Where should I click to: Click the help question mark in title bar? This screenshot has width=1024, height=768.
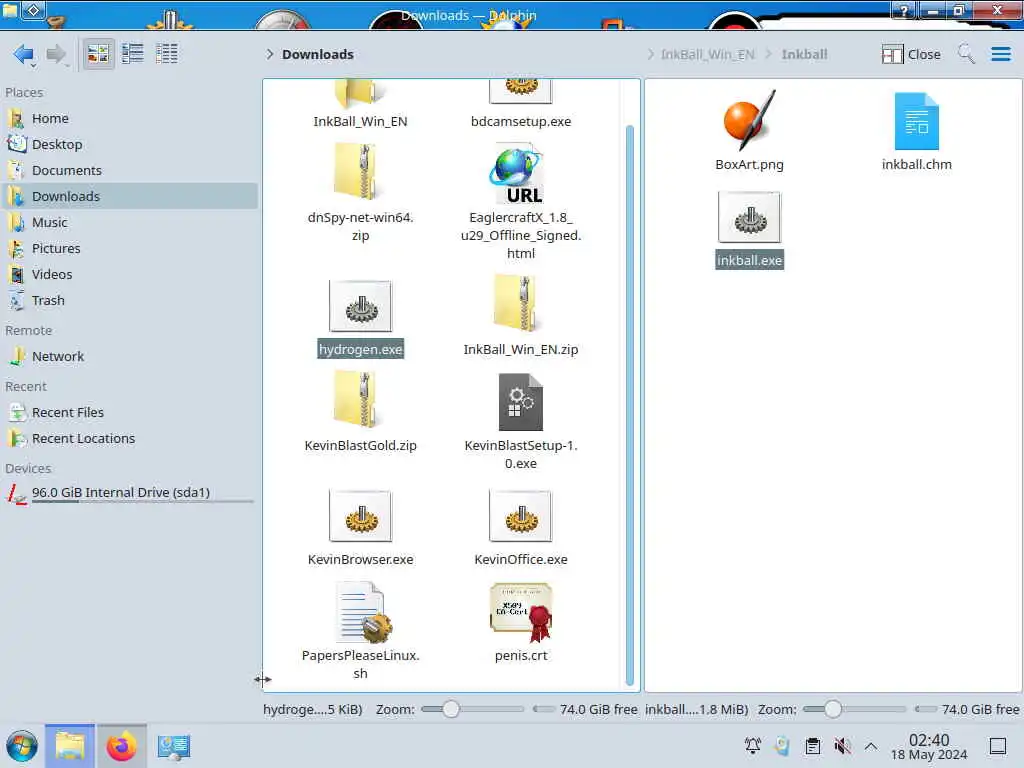tap(904, 10)
